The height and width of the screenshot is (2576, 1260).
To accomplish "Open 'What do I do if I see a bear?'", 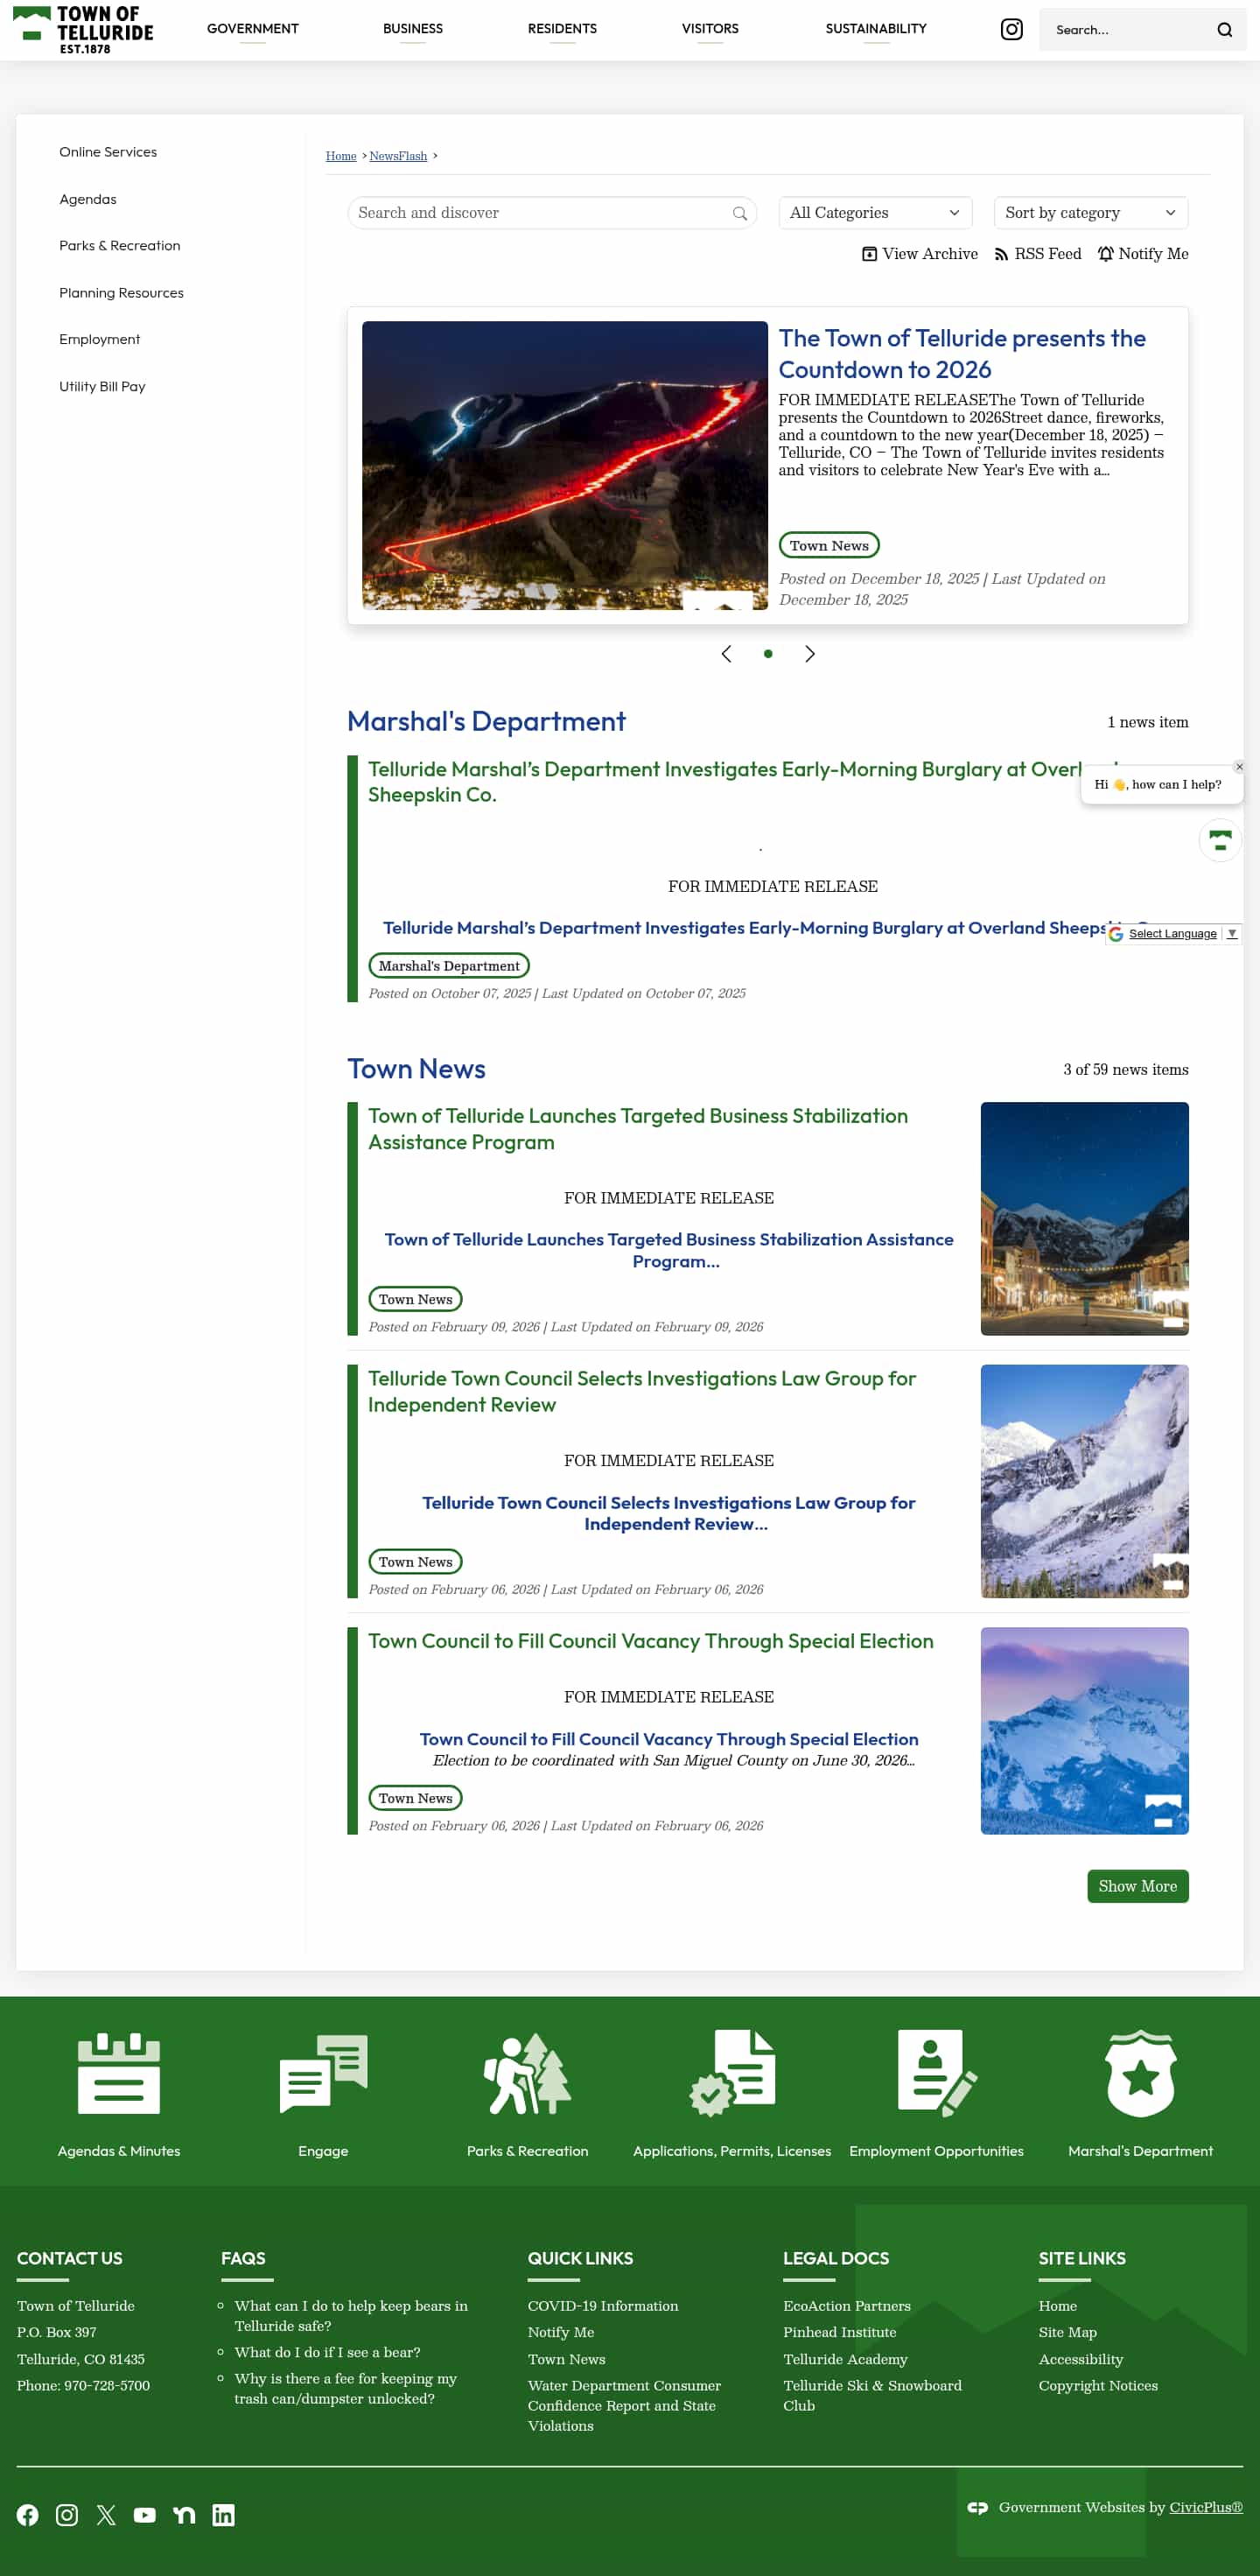I will point(328,2352).
